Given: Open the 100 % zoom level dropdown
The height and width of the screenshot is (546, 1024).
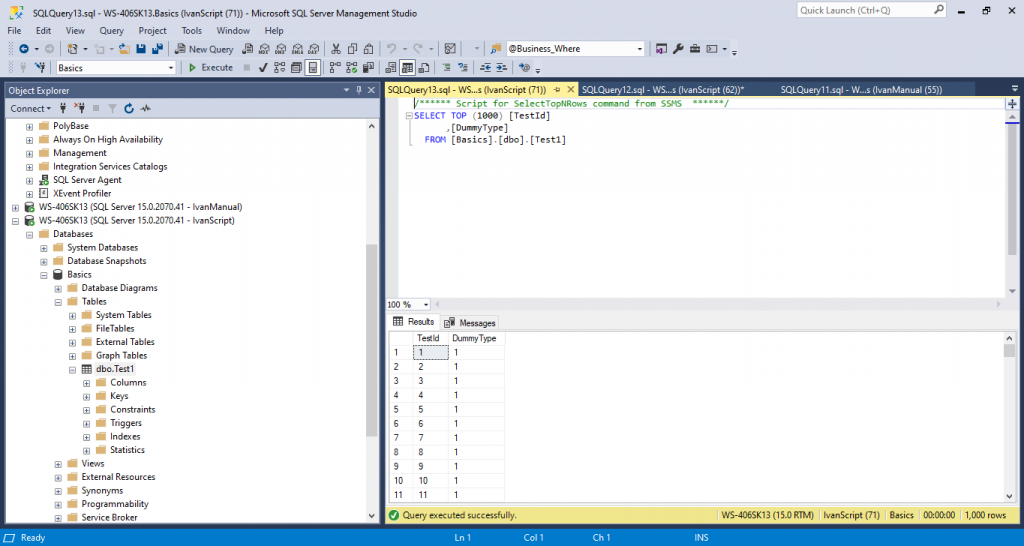Looking at the screenshot, I should 426,304.
